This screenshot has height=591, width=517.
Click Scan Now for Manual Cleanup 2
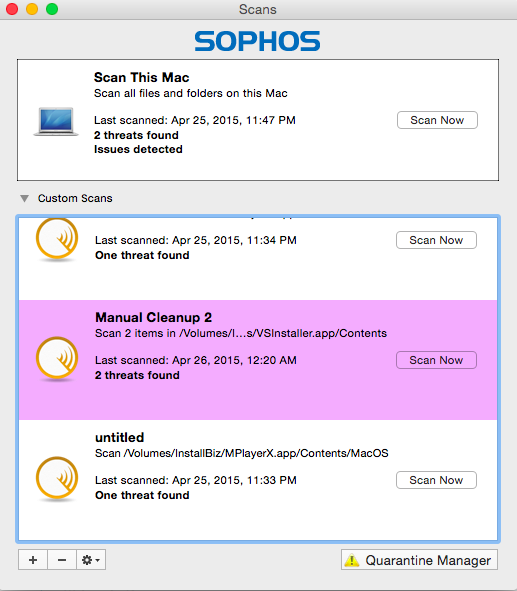pos(436,360)
